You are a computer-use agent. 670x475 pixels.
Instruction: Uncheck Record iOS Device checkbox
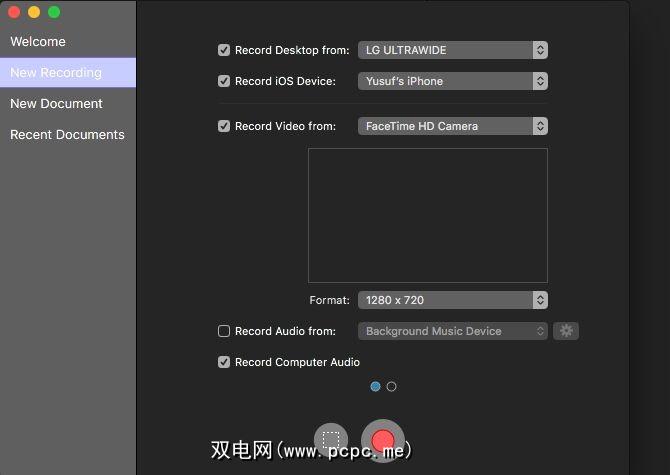(x=224, y=81)
